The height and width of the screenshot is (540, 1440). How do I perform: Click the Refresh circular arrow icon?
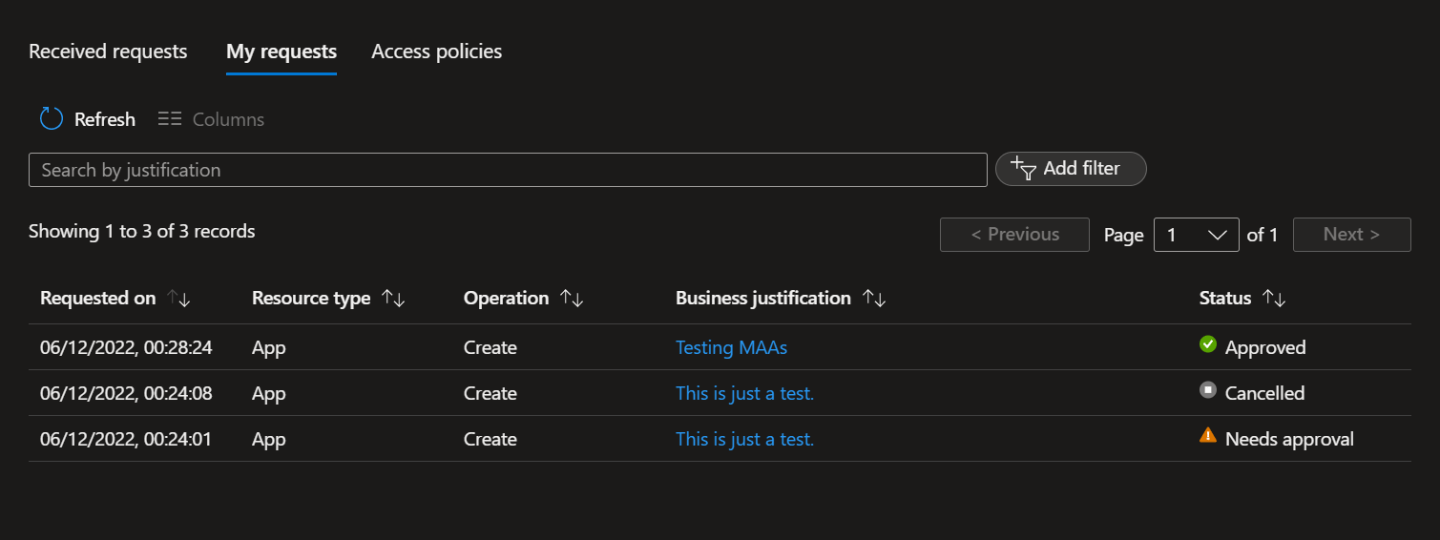[51, 119]
